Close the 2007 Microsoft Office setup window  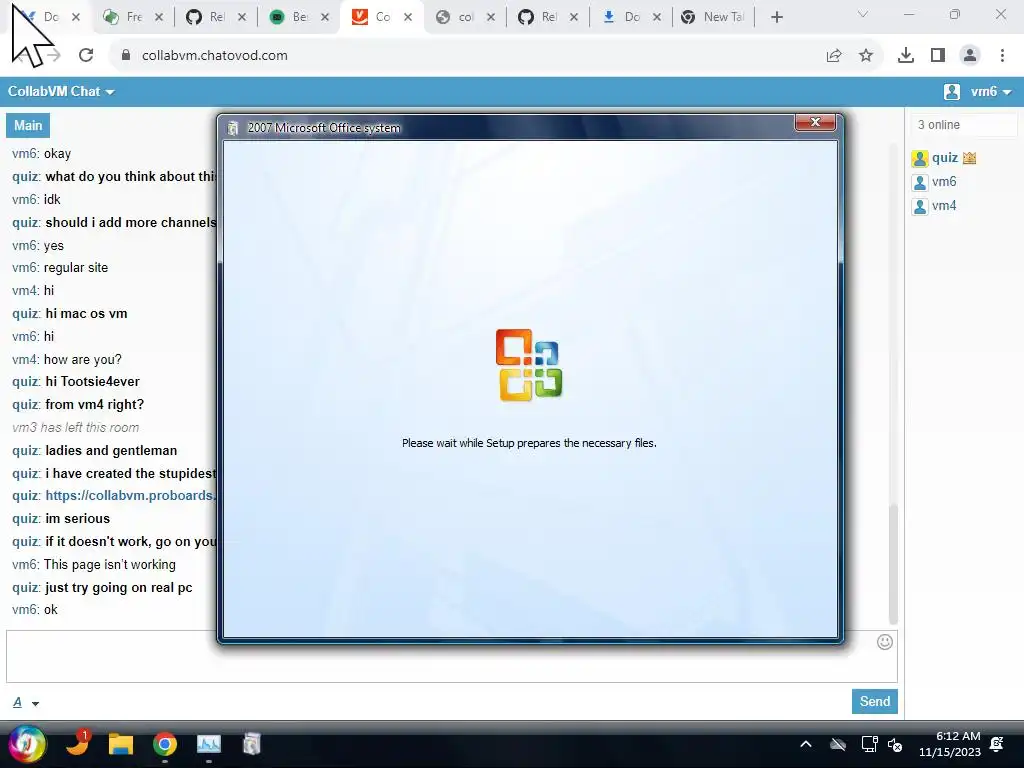[x=815, y=122]
